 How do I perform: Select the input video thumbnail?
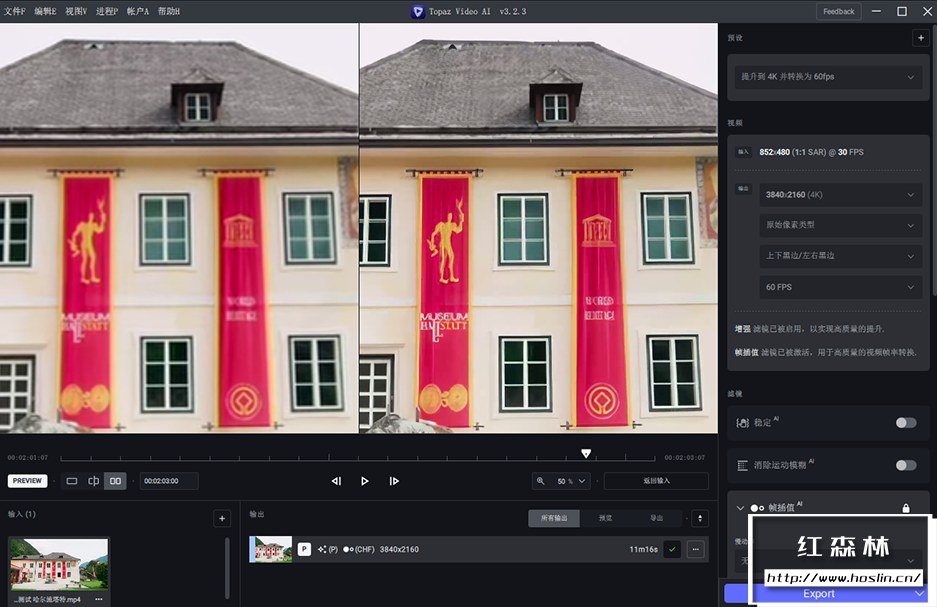tap(59, 565)
